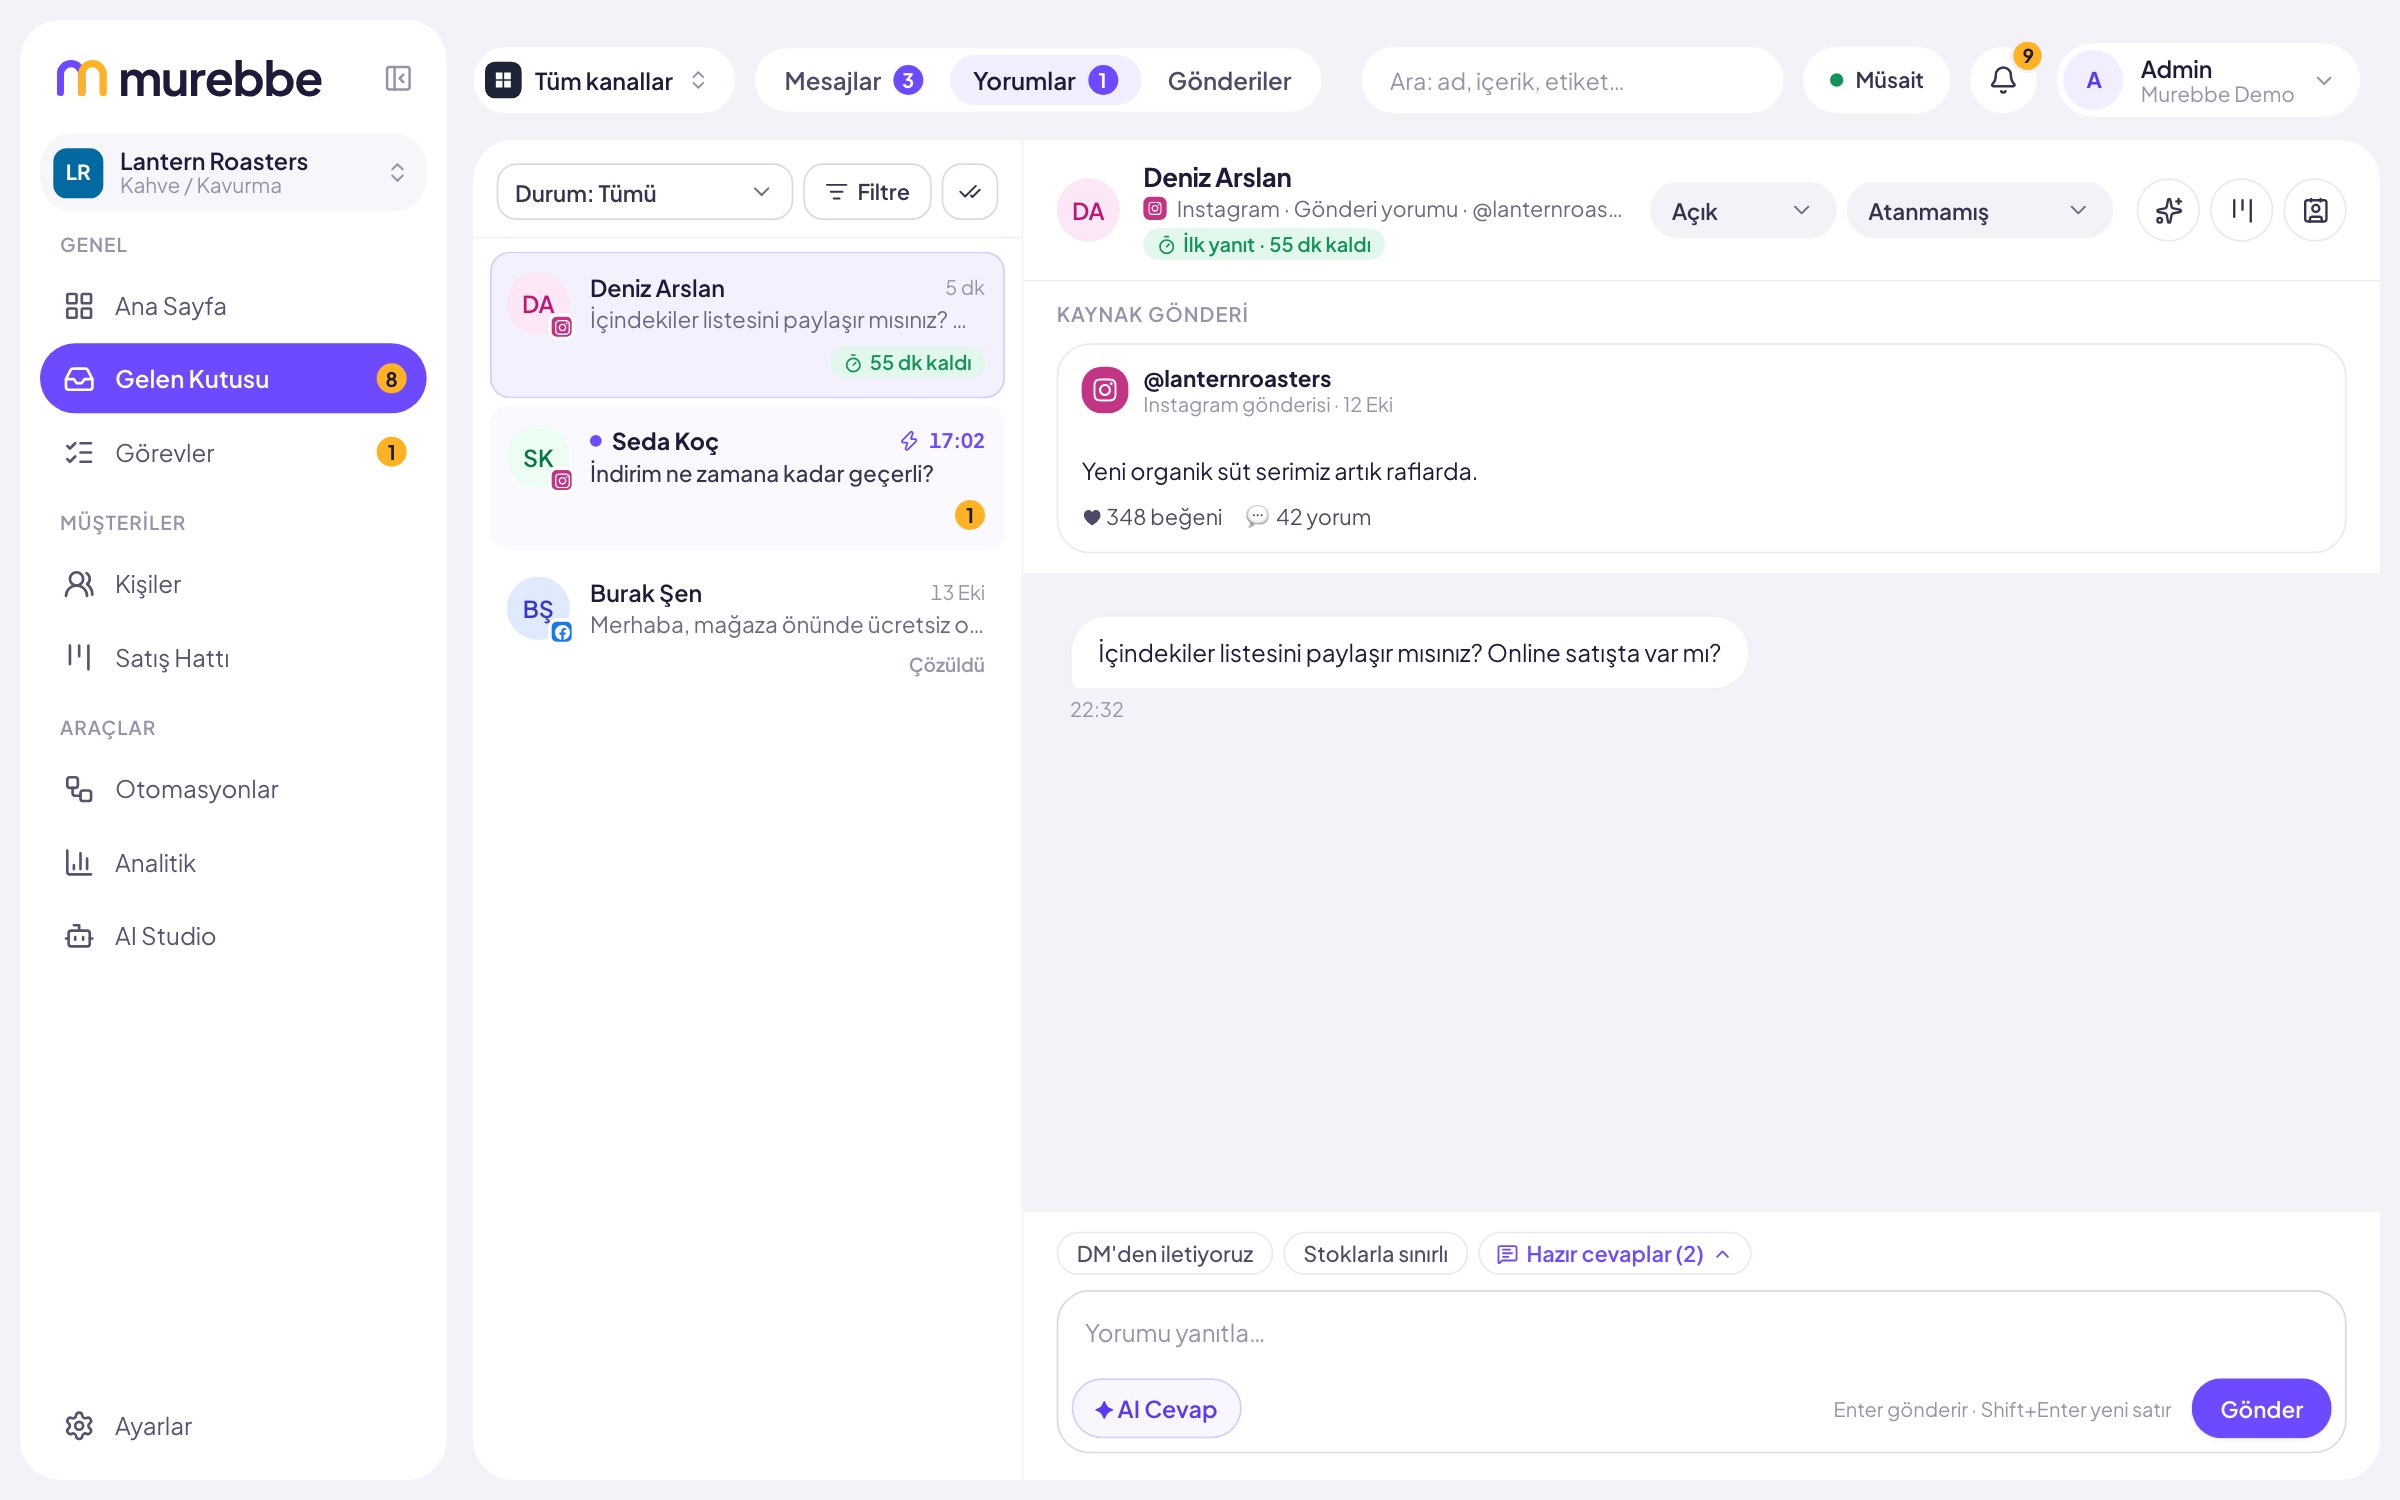
Task: Open Atanmamış assignee dropdown
Action: (1979, 211)
